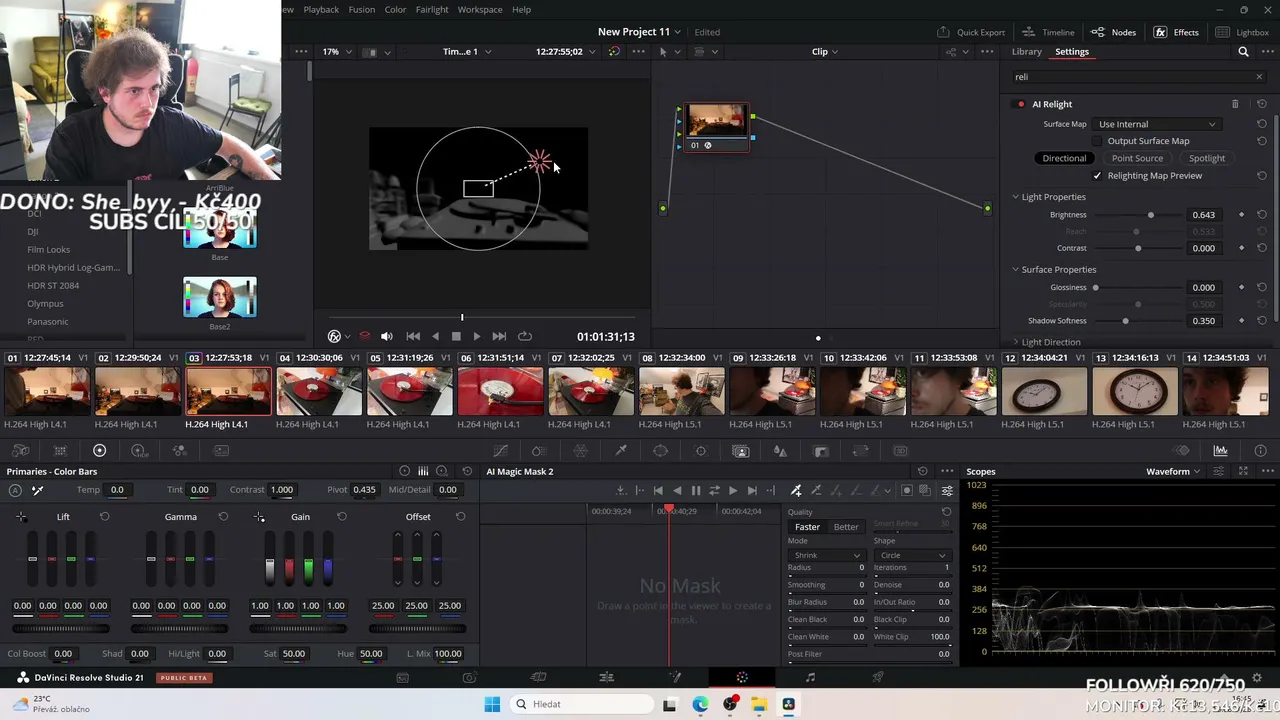Reset the Brightness slider value
Screen dimensions: 1280x720
[1262, 215]
